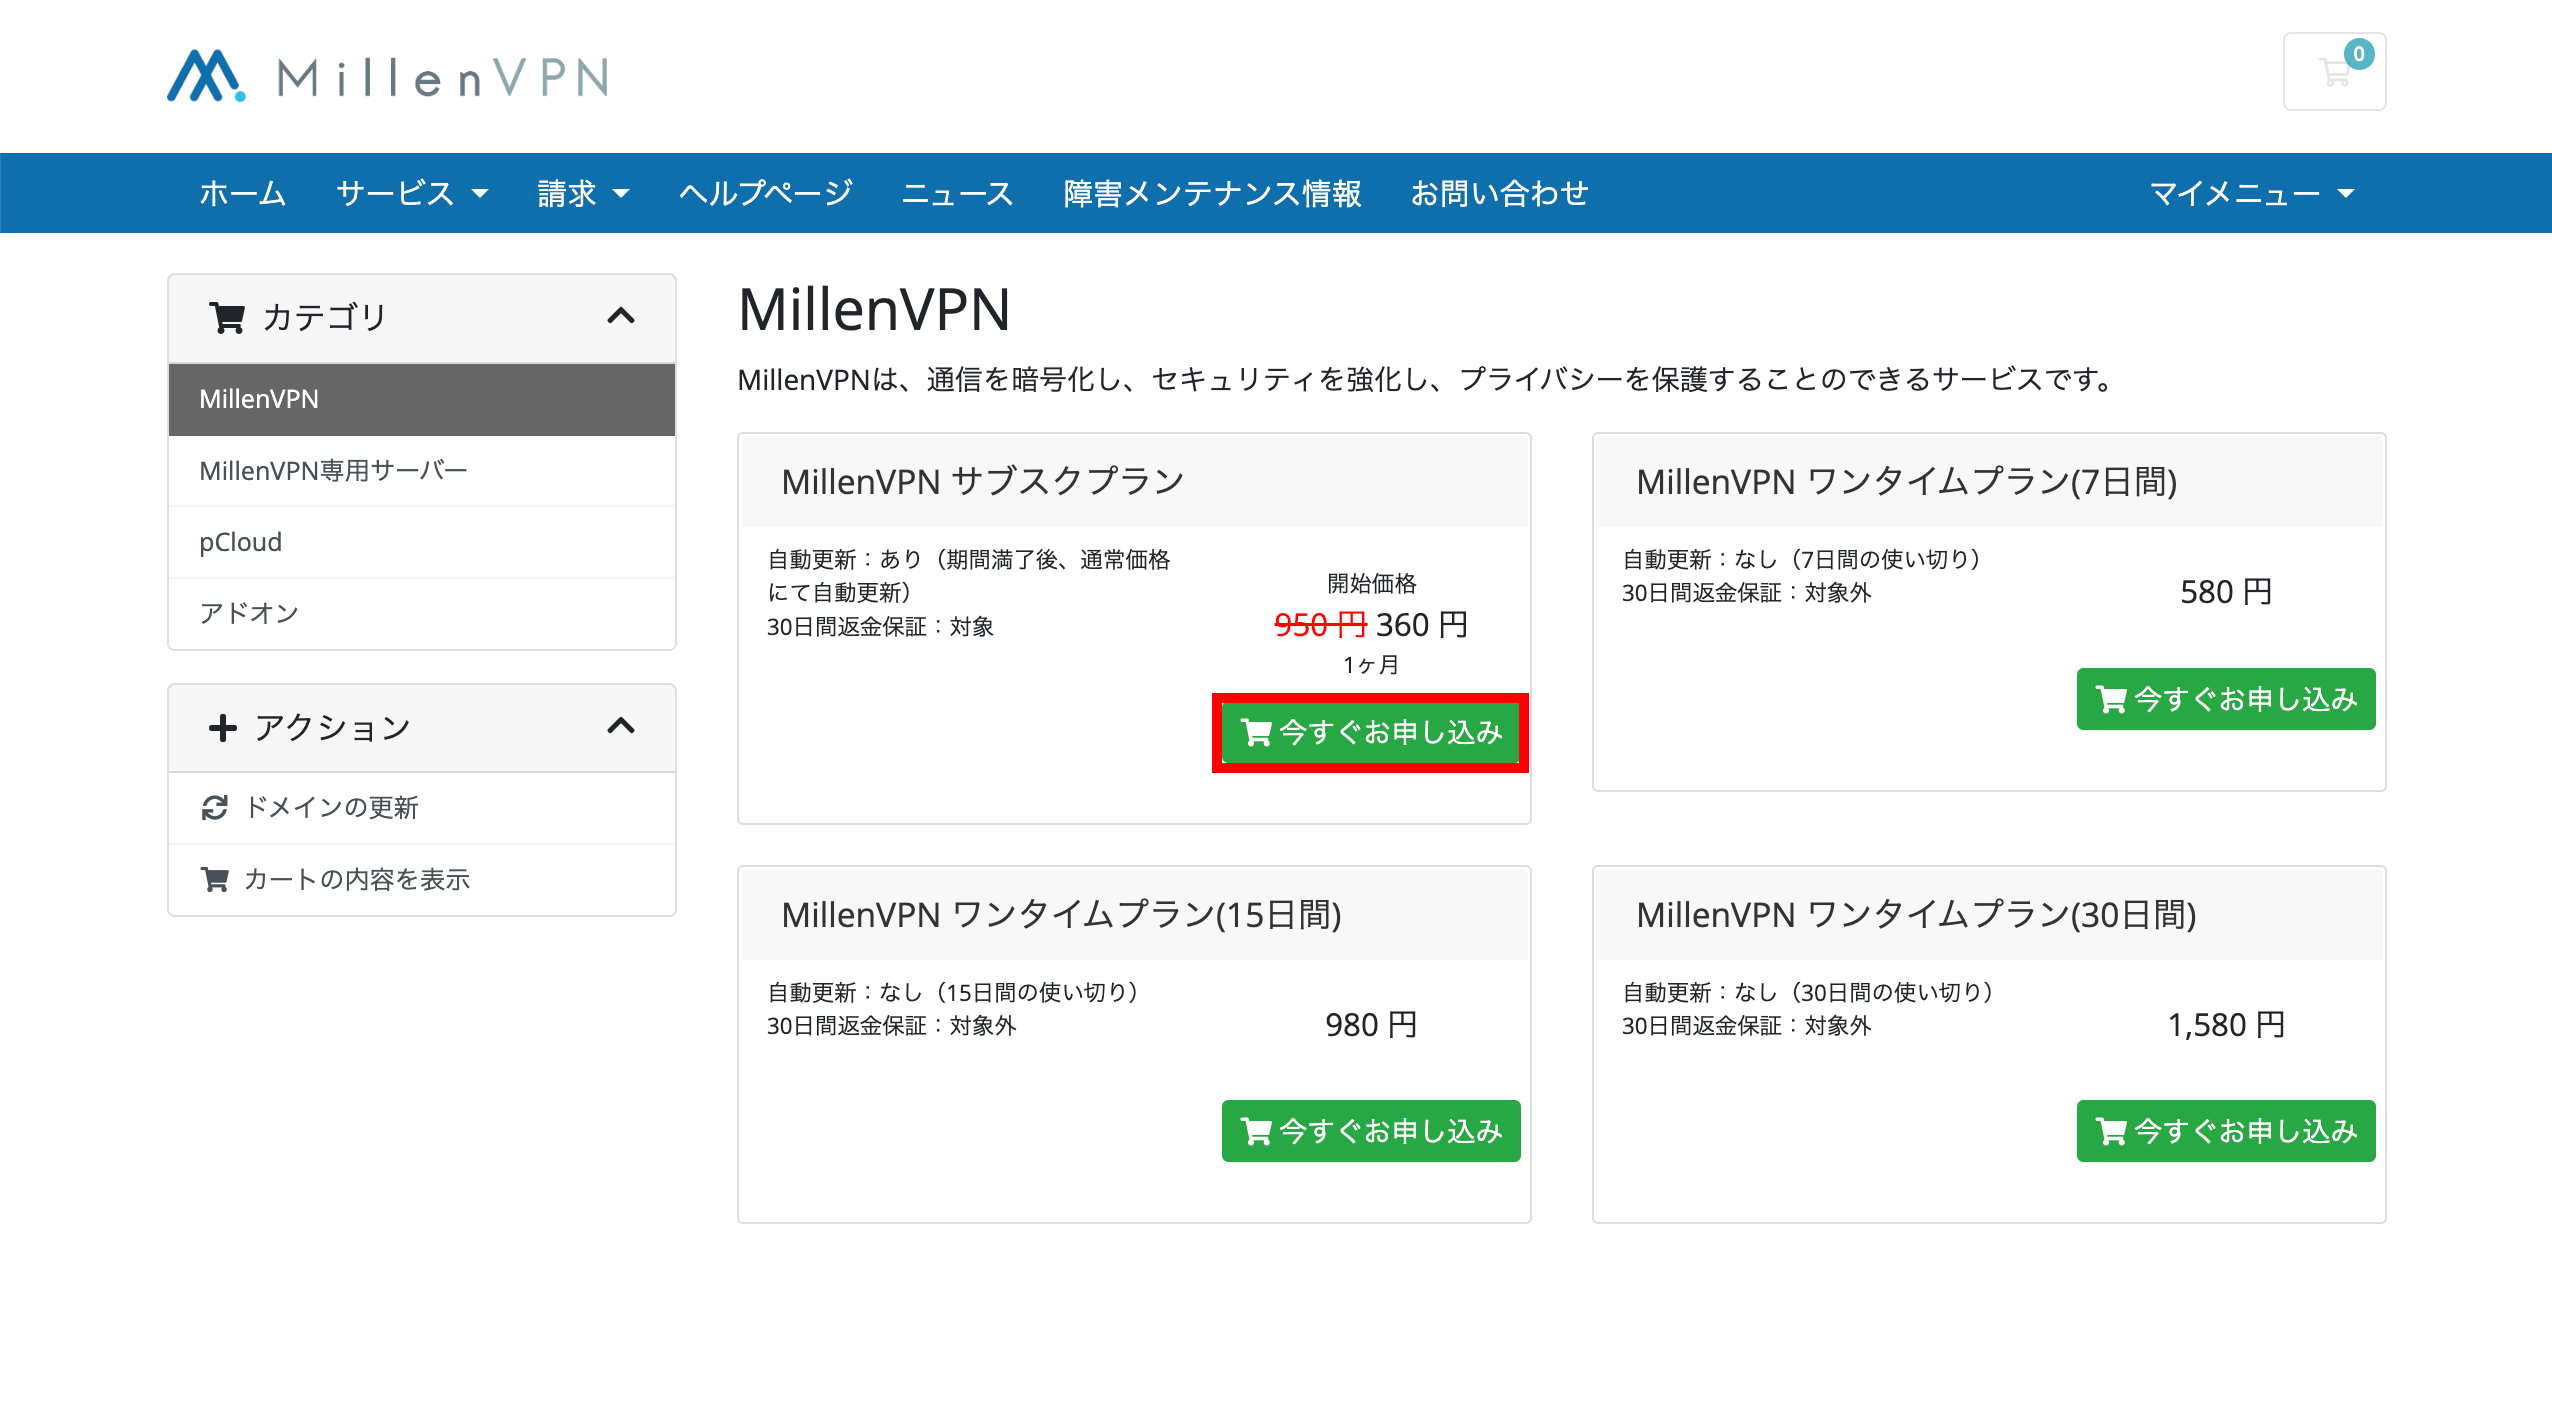Click the refresh icon for ドメインの更新
Screen dimensions: 2552x1404
click(215, 808)
